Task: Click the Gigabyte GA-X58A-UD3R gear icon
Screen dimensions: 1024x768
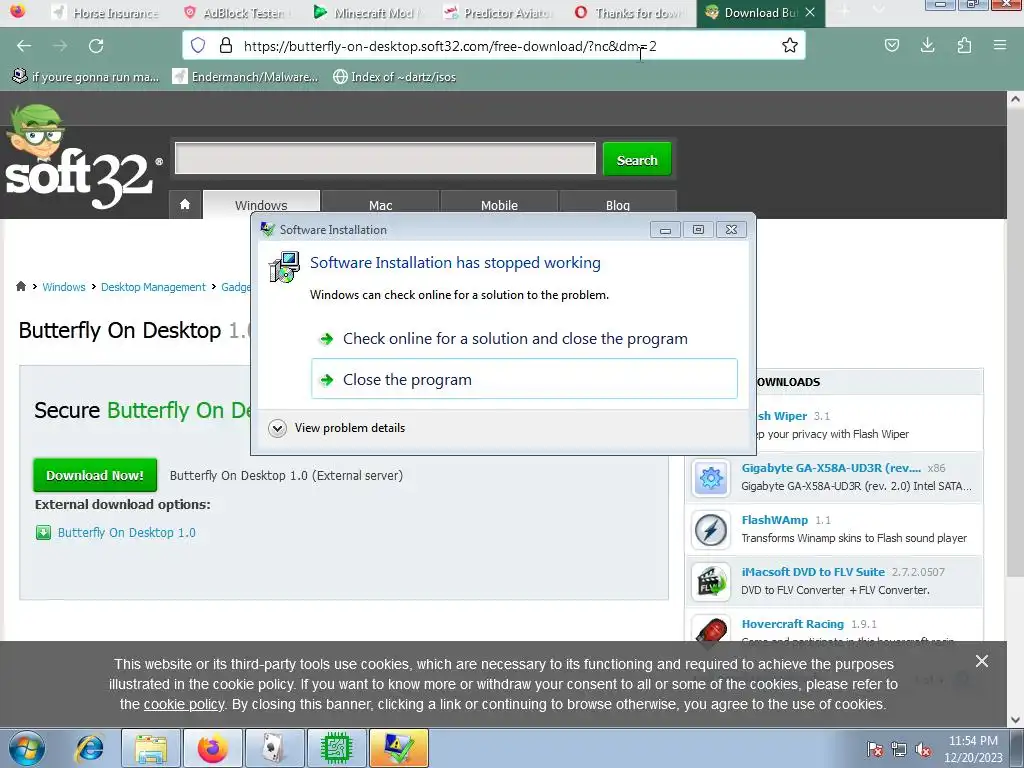Action: (711, 478)
